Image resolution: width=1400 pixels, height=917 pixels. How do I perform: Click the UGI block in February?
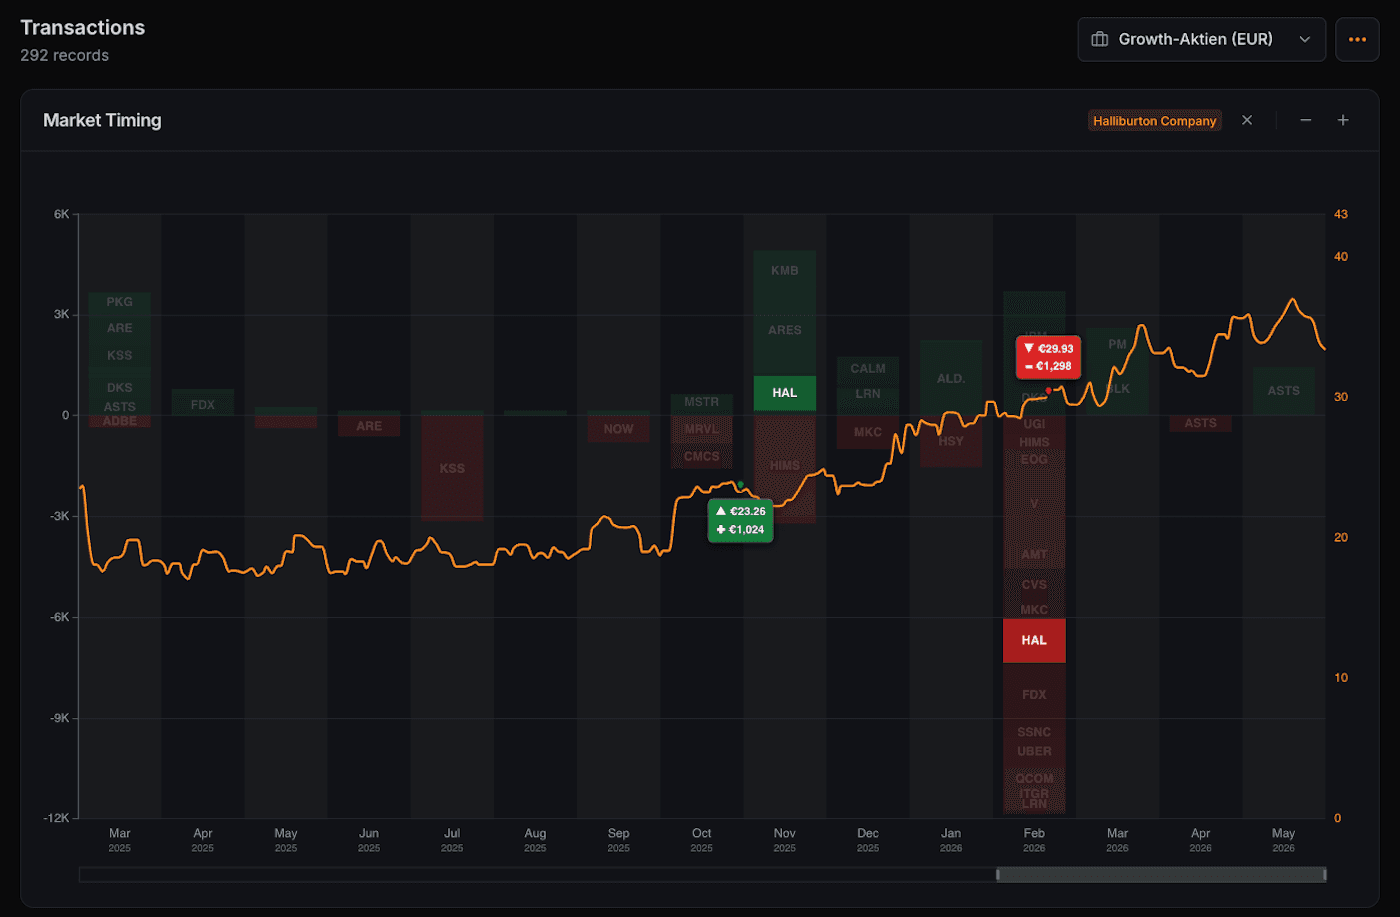(1034, 424)
